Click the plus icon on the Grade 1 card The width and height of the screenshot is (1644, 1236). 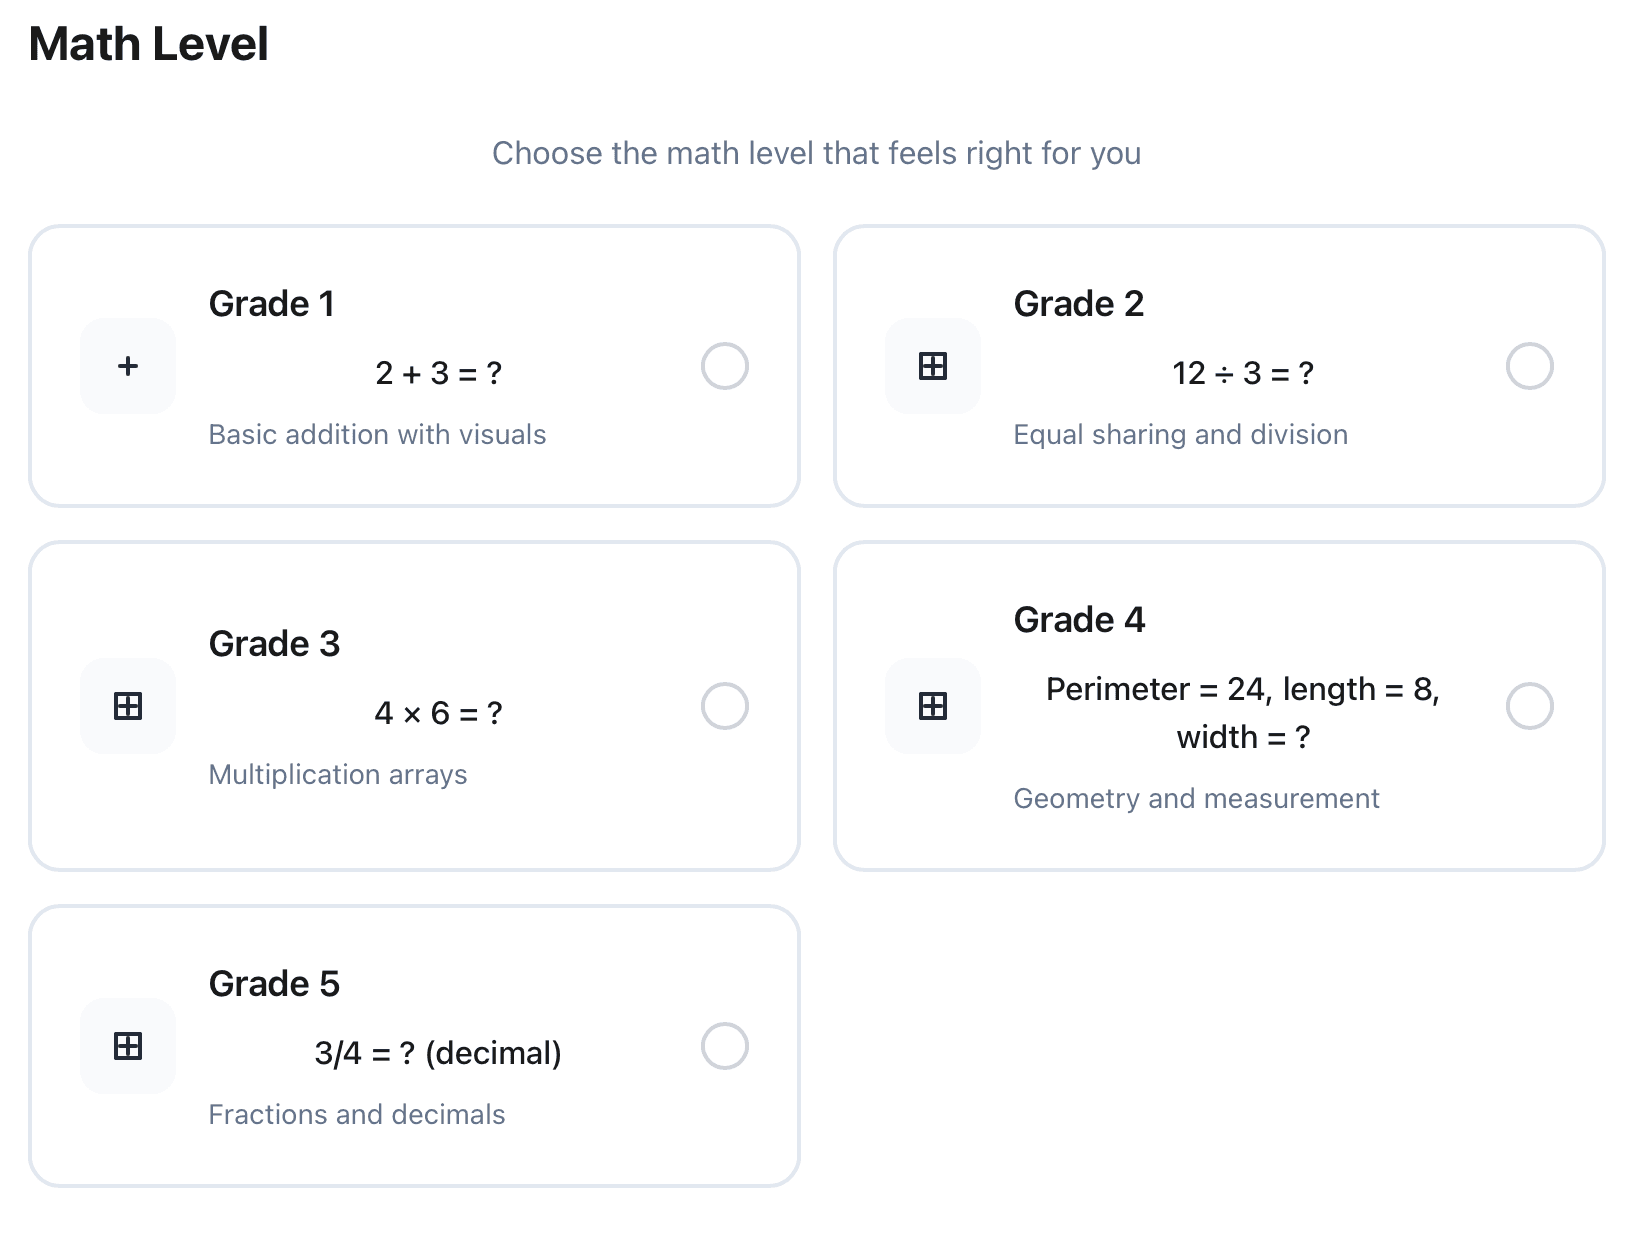[x=127, y=366]
